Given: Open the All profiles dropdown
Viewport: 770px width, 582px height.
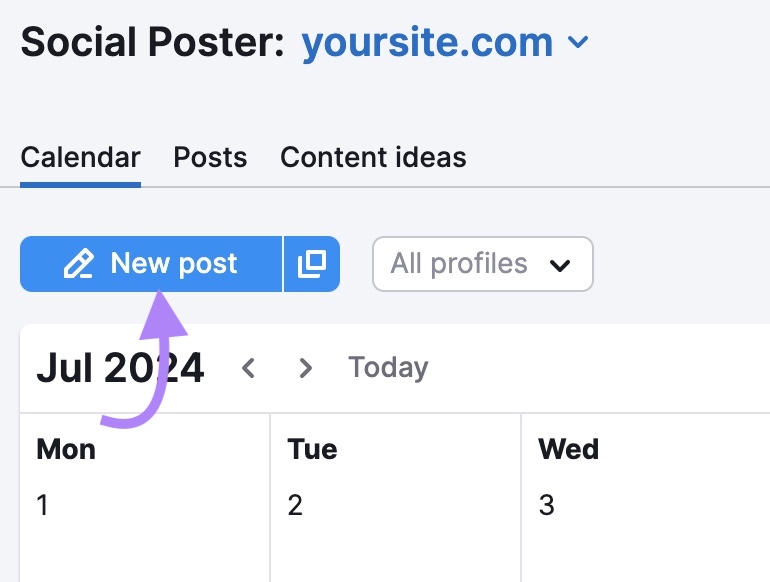Looking at the screenshot, I should [x=482, y=264].
